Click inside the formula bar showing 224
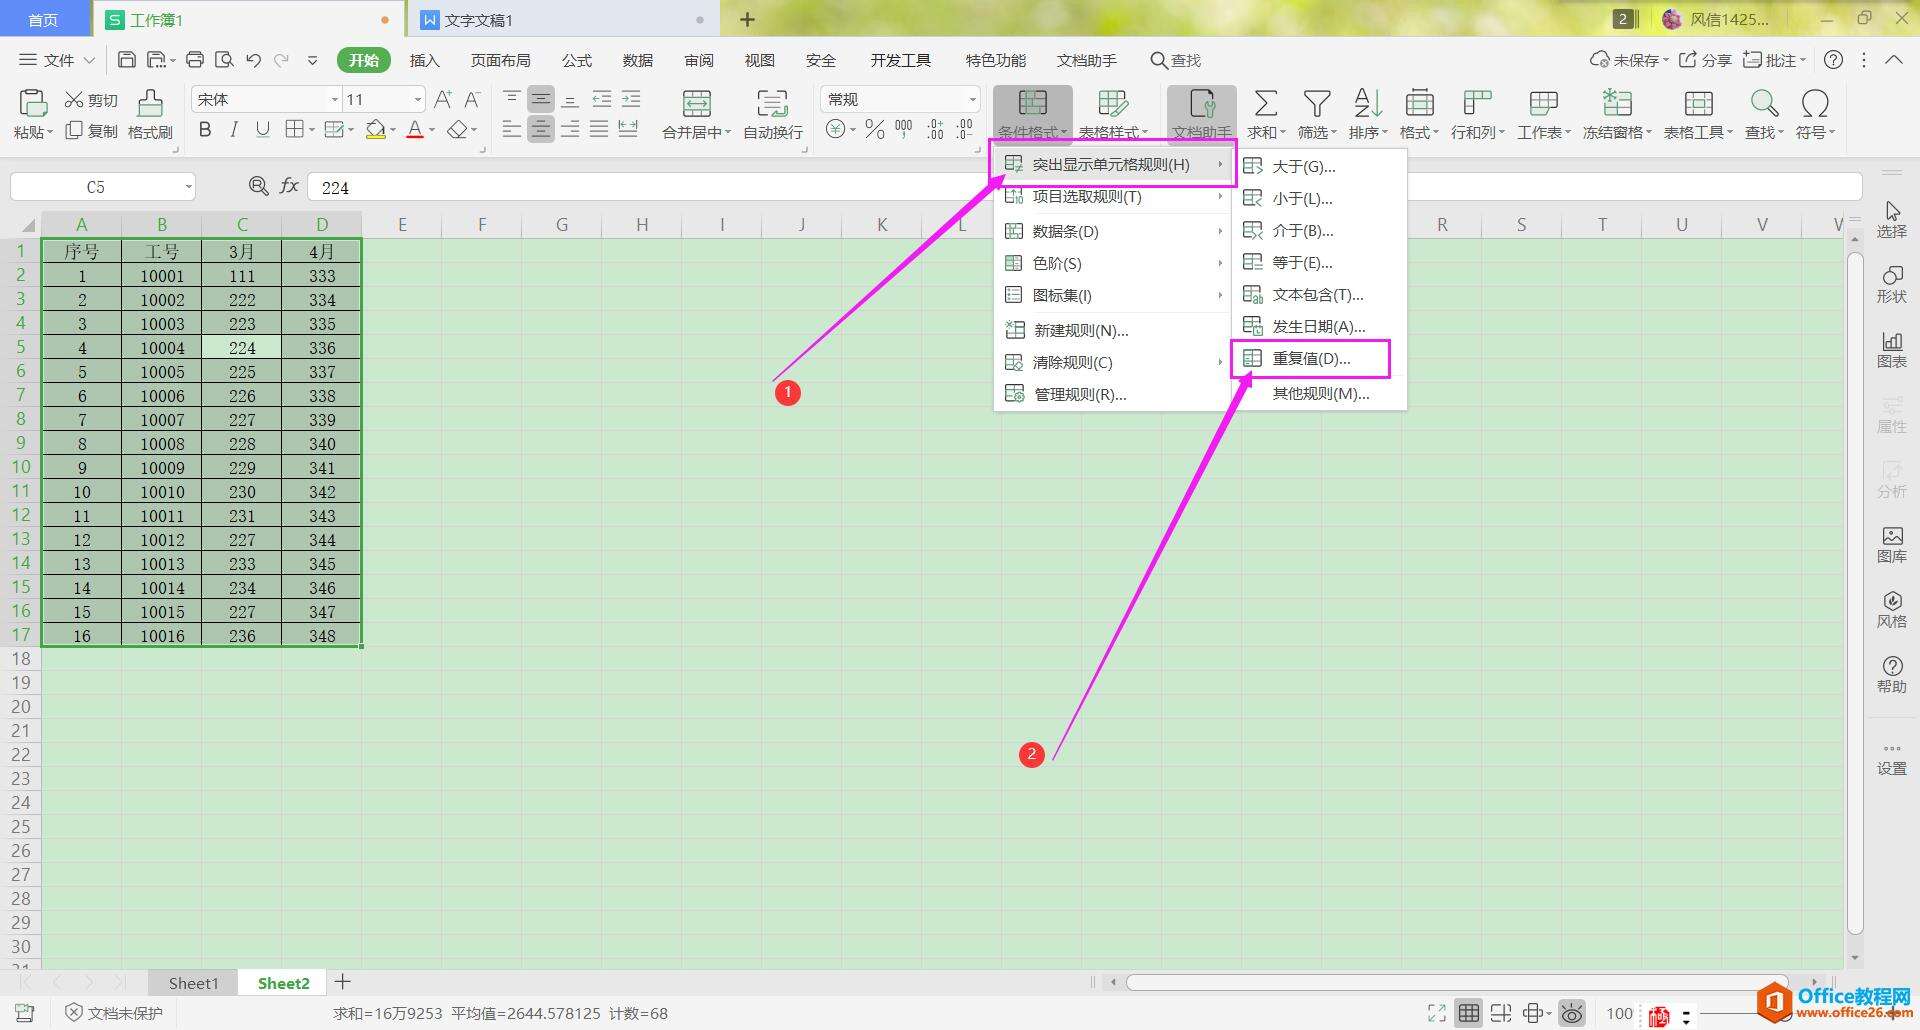This screenshot has height=1030, width=1920. (1084, 187)
